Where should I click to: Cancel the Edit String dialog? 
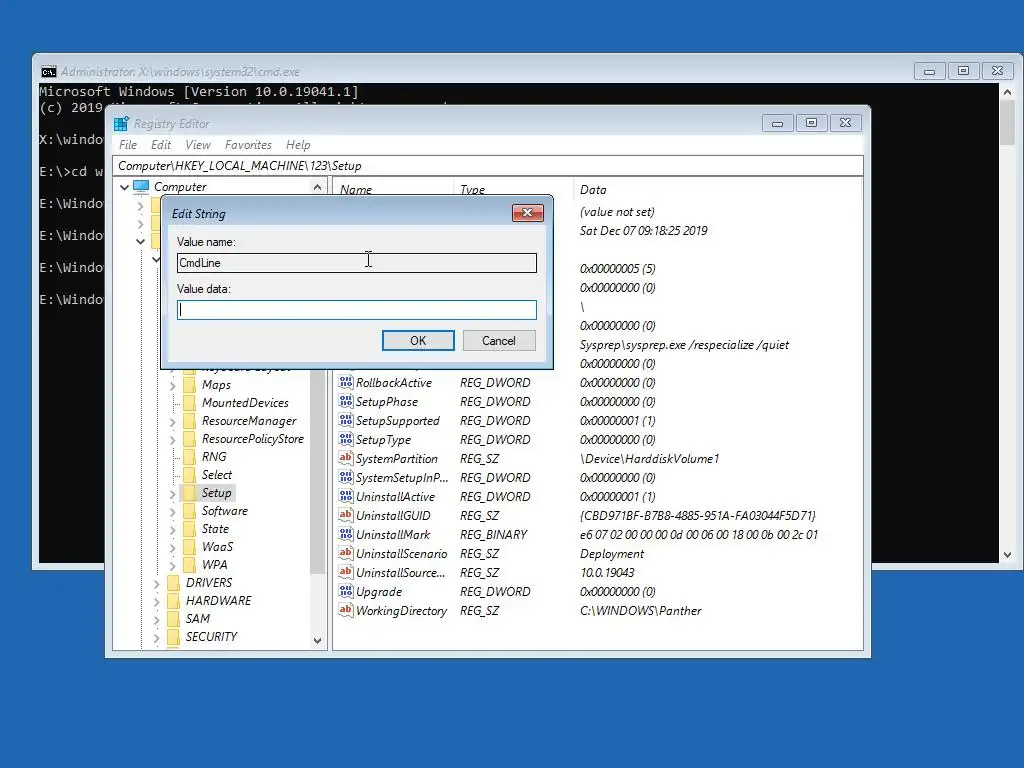499,340
